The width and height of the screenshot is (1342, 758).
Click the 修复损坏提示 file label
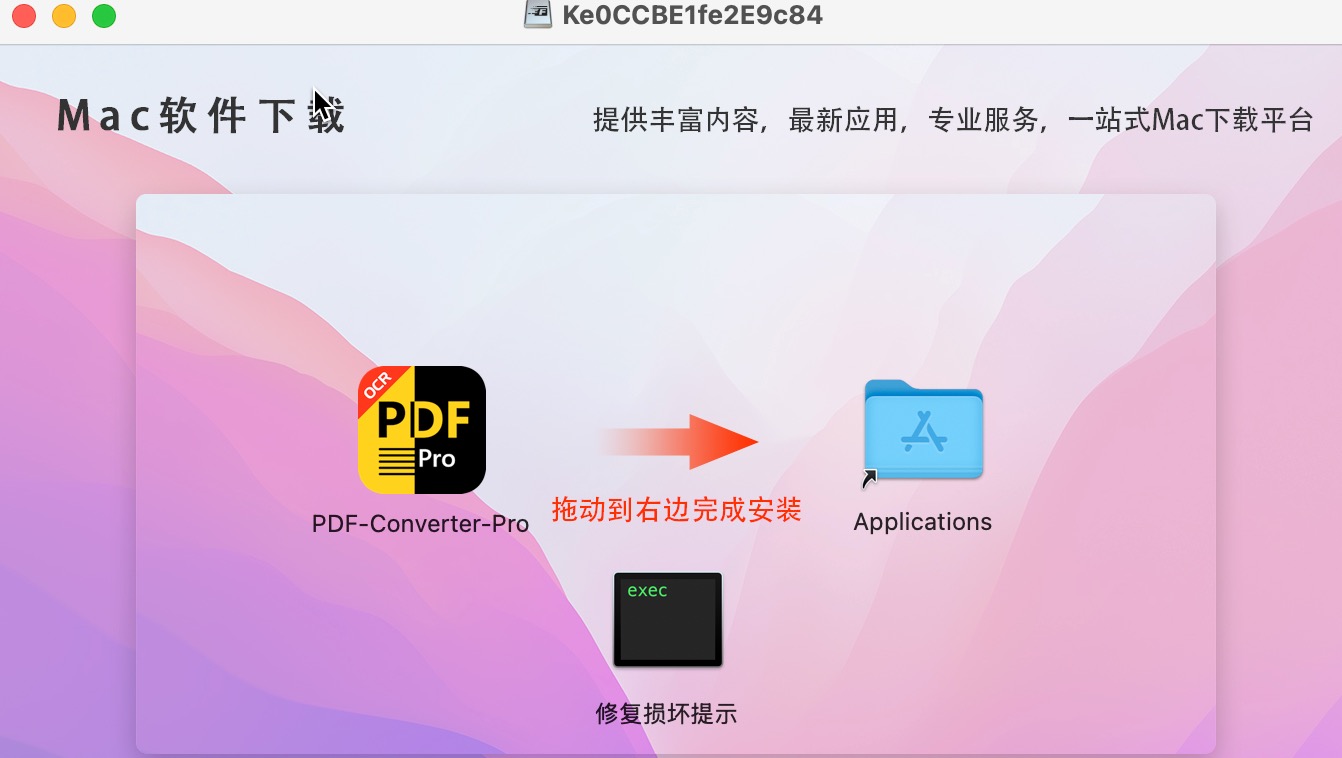(x=666, y=713)
